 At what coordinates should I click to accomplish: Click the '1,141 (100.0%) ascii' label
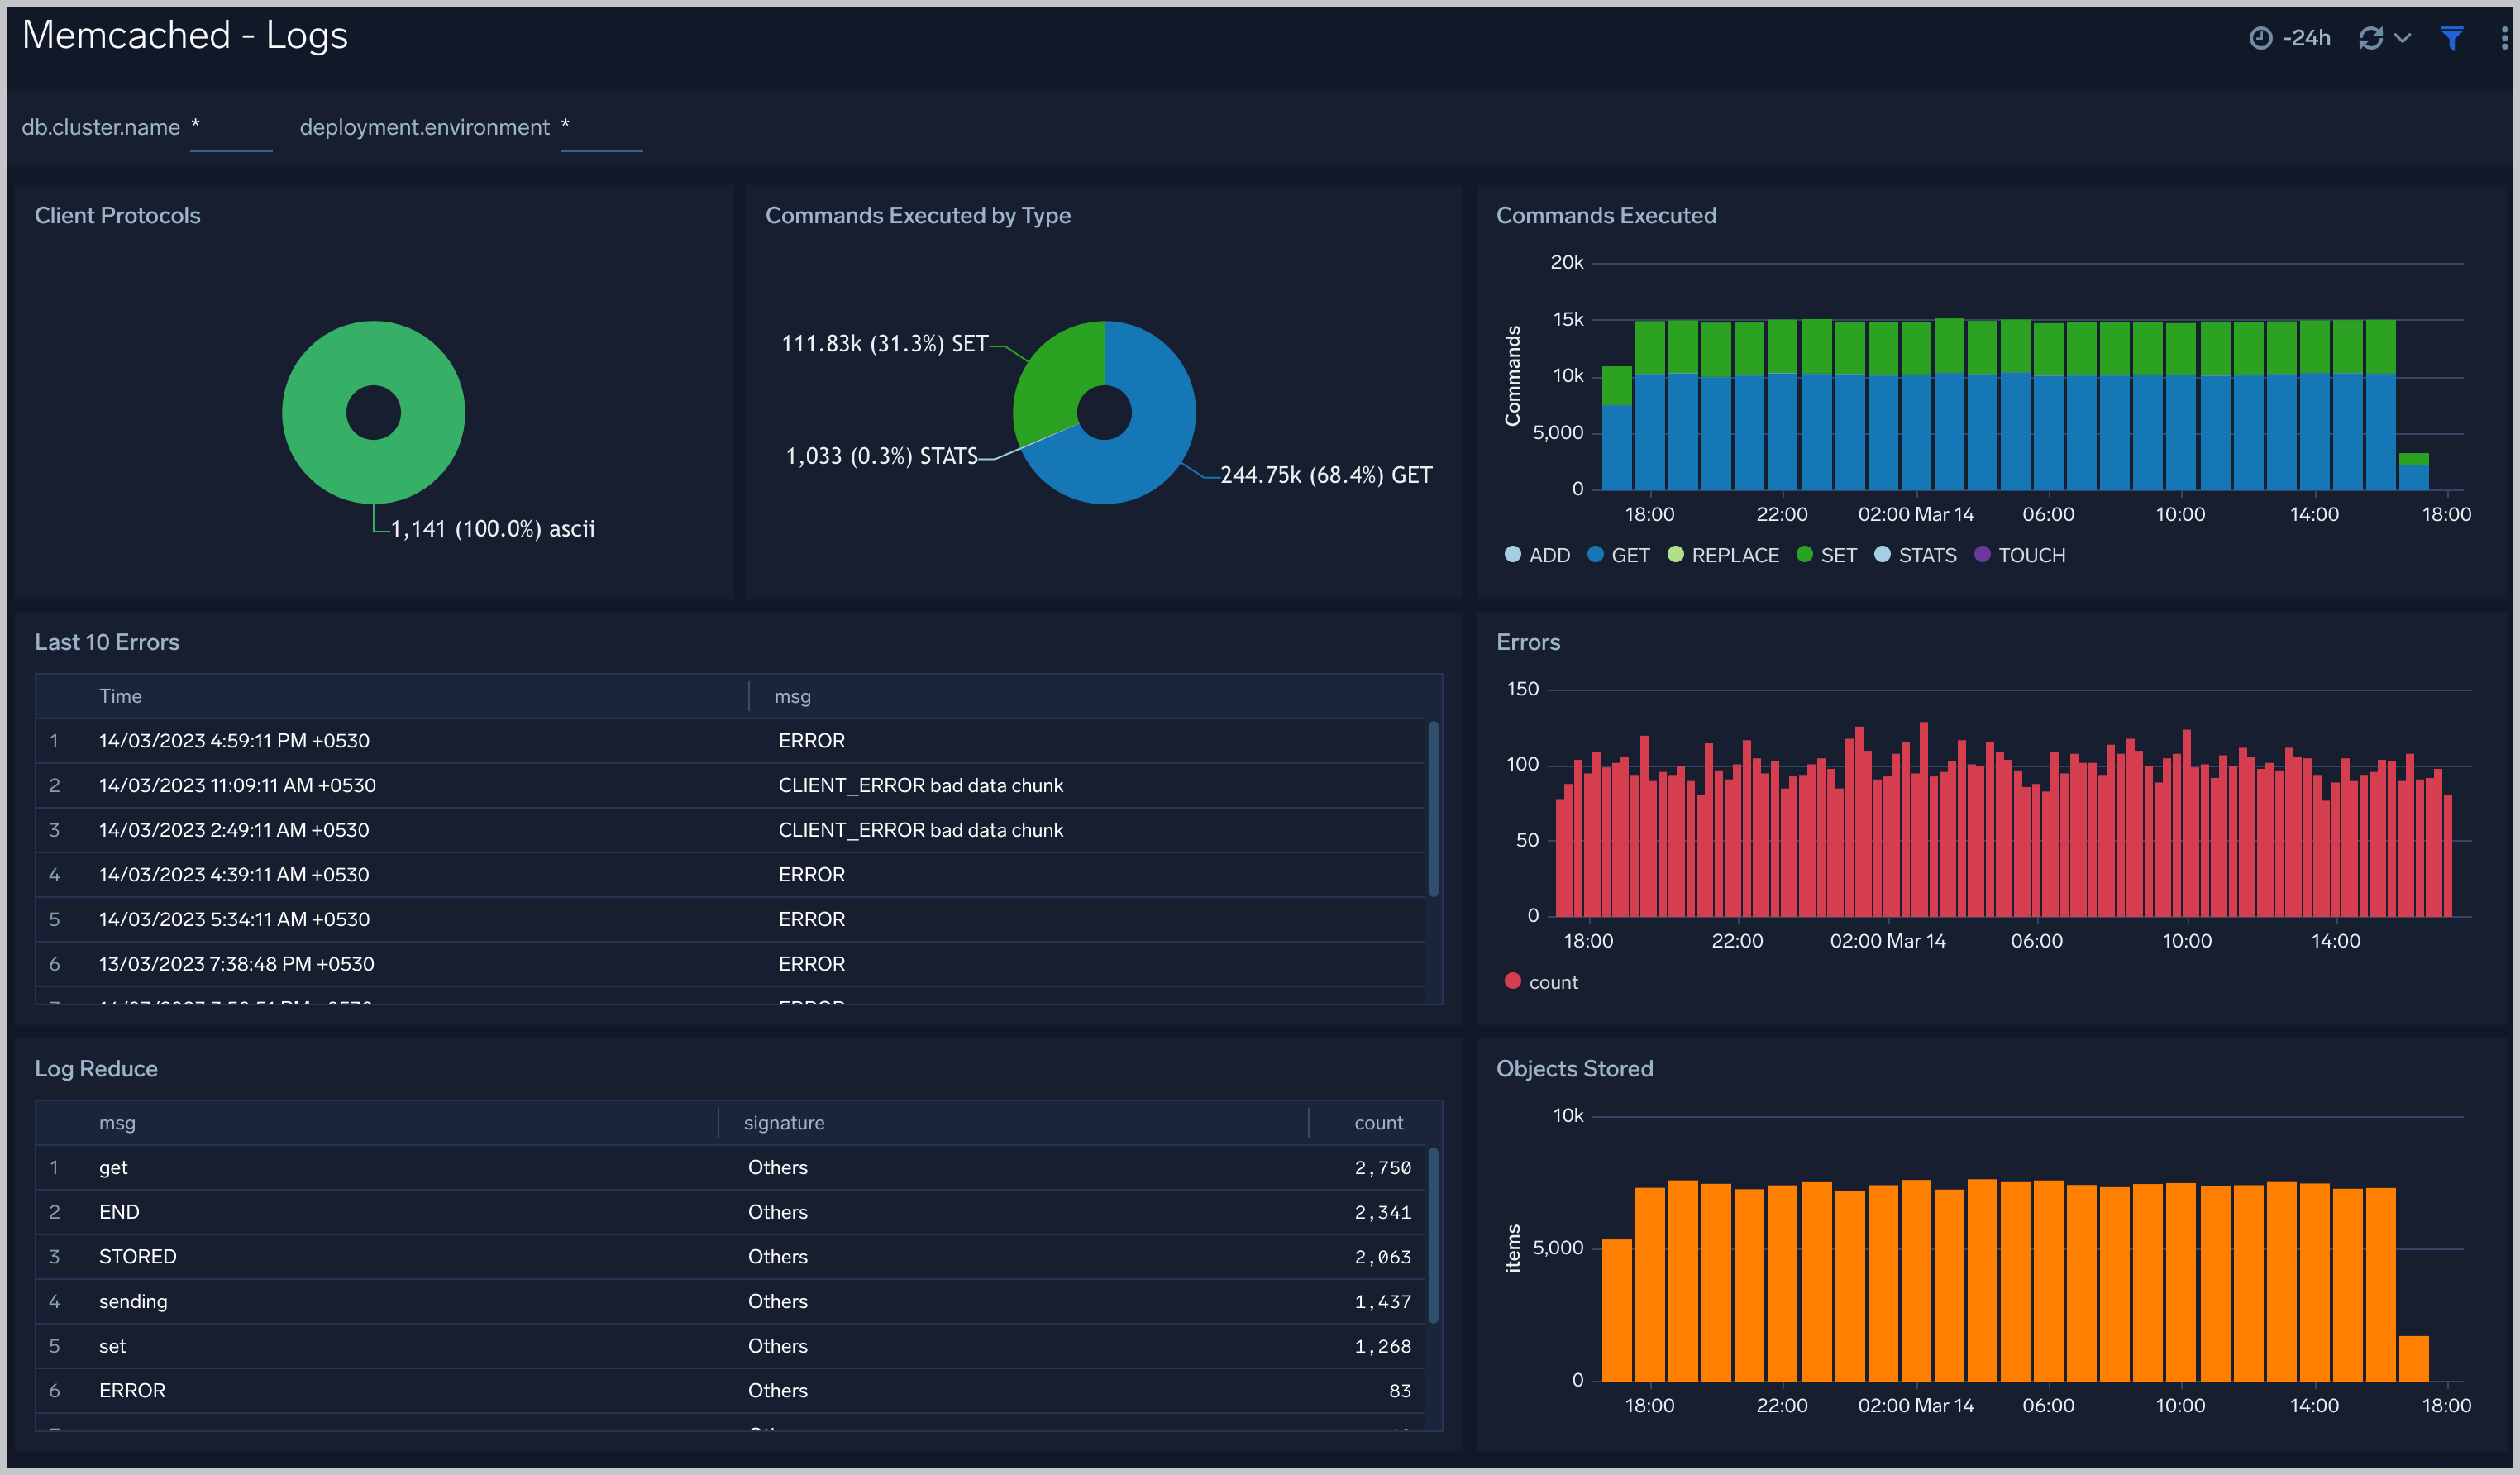click(x=492, y=528)
